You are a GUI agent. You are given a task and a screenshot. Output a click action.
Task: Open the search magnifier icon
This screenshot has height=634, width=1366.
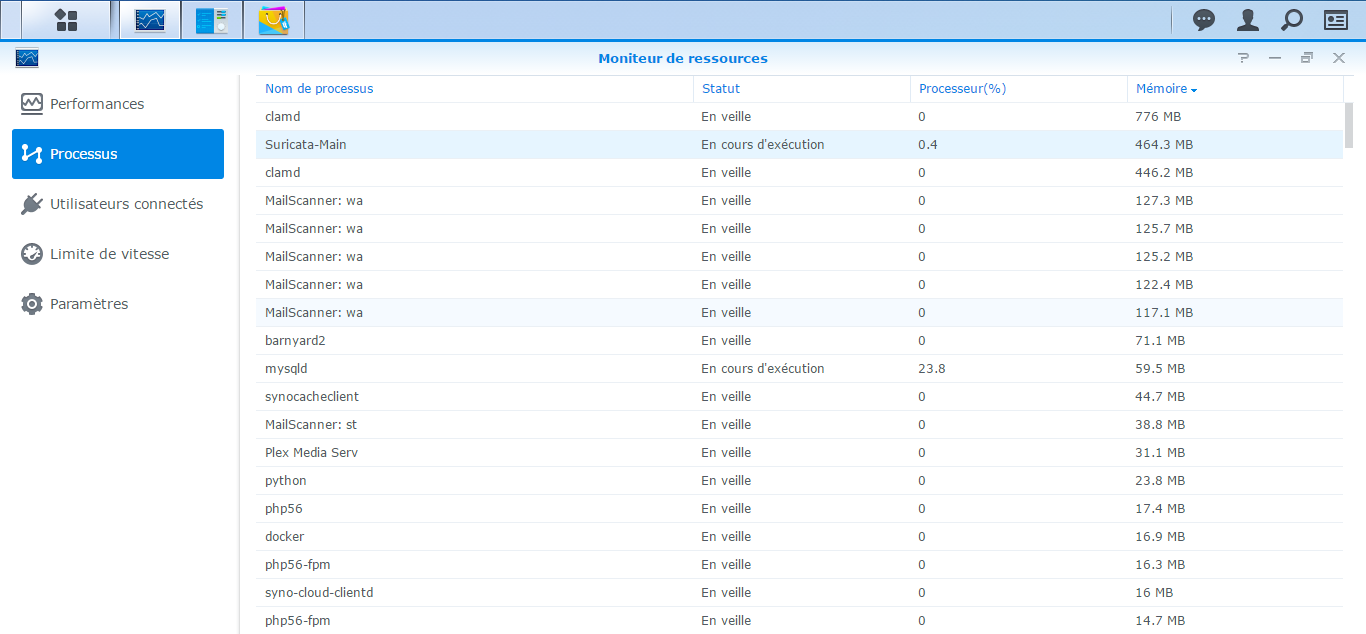pos(1292,20)
